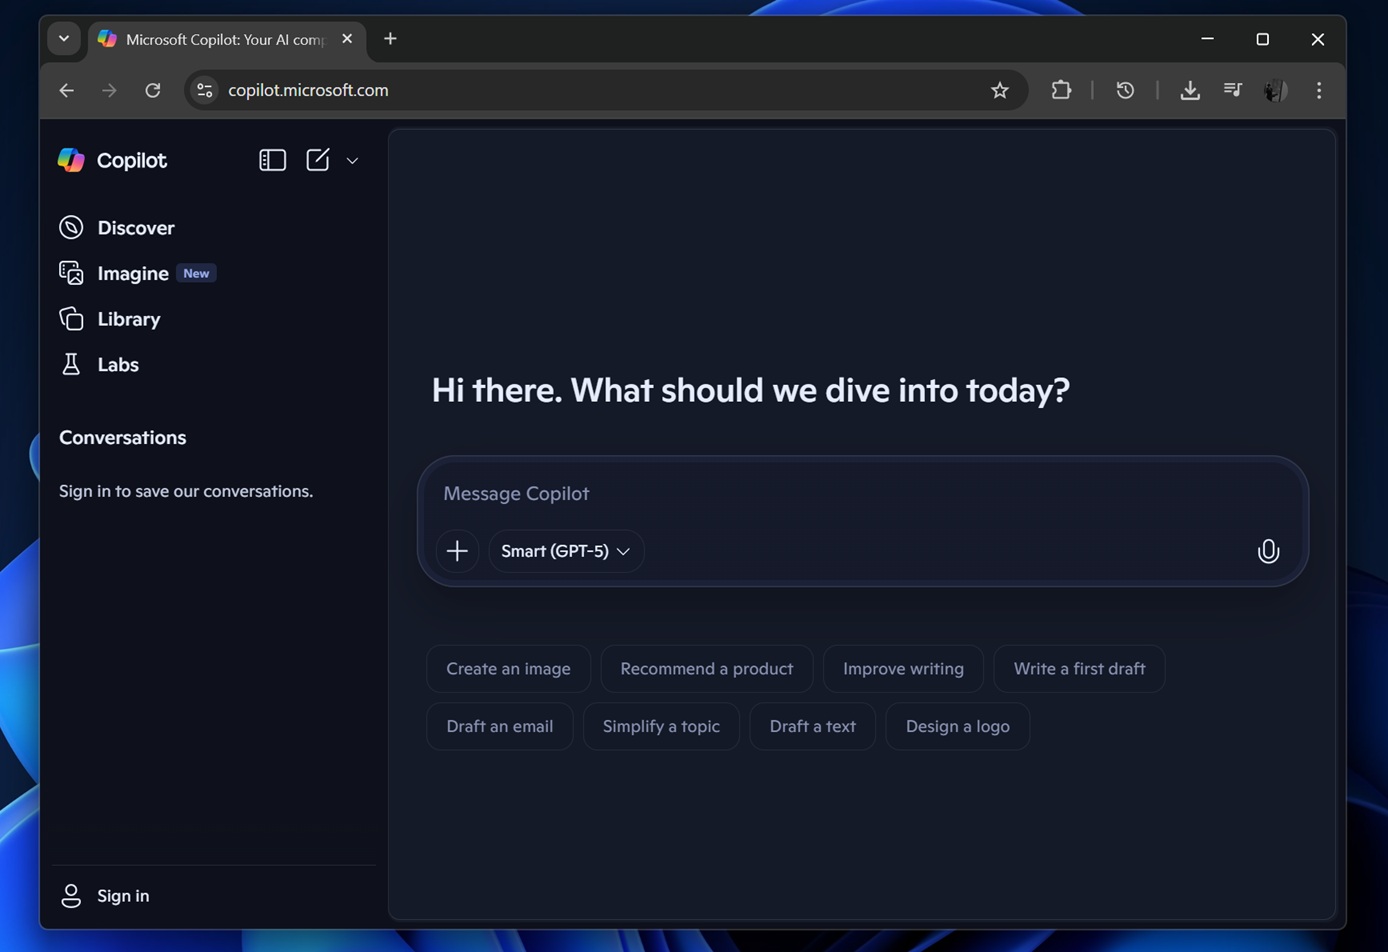
Task: Open browser extensions icon
Action: tap(1060, 90)
